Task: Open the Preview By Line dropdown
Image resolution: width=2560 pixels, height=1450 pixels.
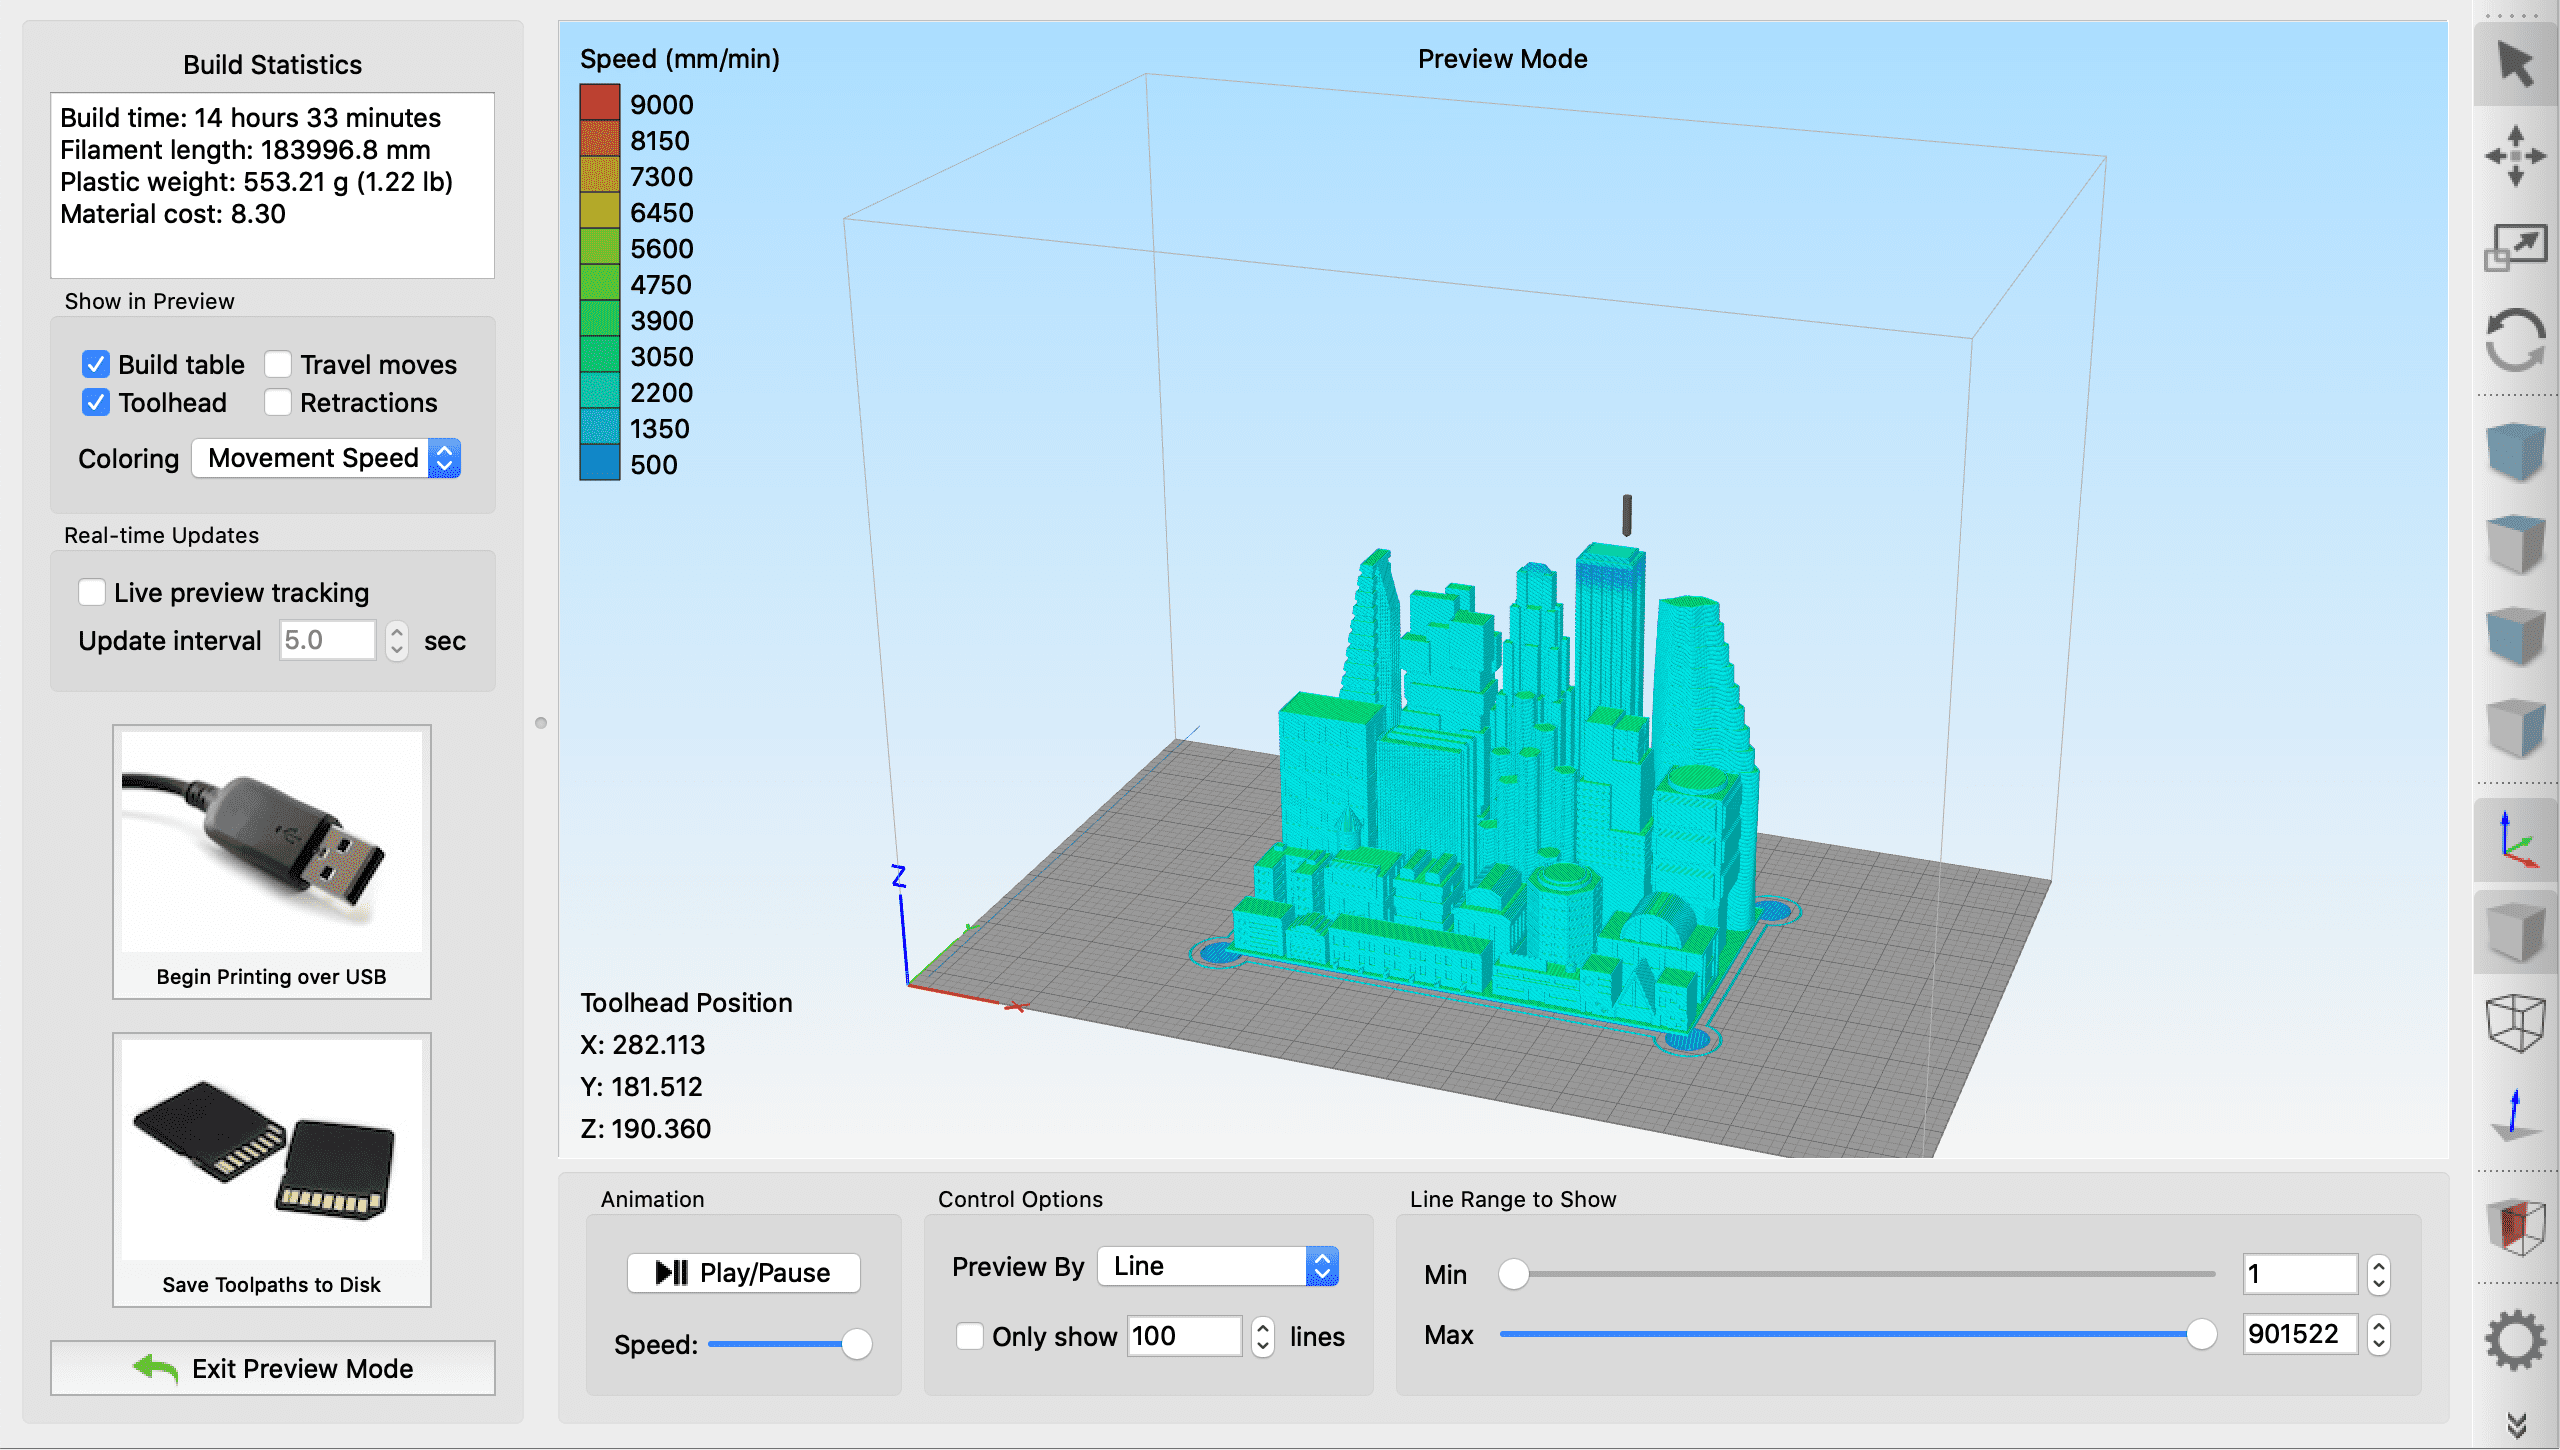Action: coord(1218,1266)
